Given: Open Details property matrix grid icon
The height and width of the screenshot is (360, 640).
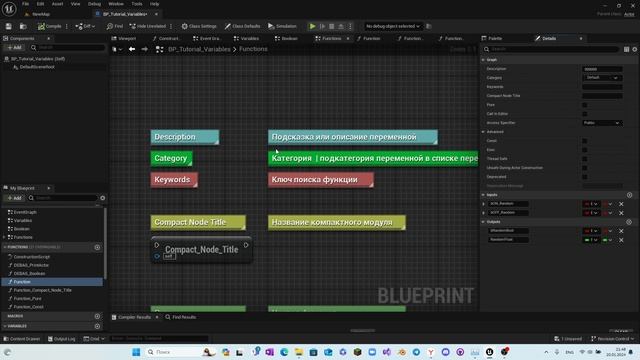Looking at the screenshot, I should point(627,49).
